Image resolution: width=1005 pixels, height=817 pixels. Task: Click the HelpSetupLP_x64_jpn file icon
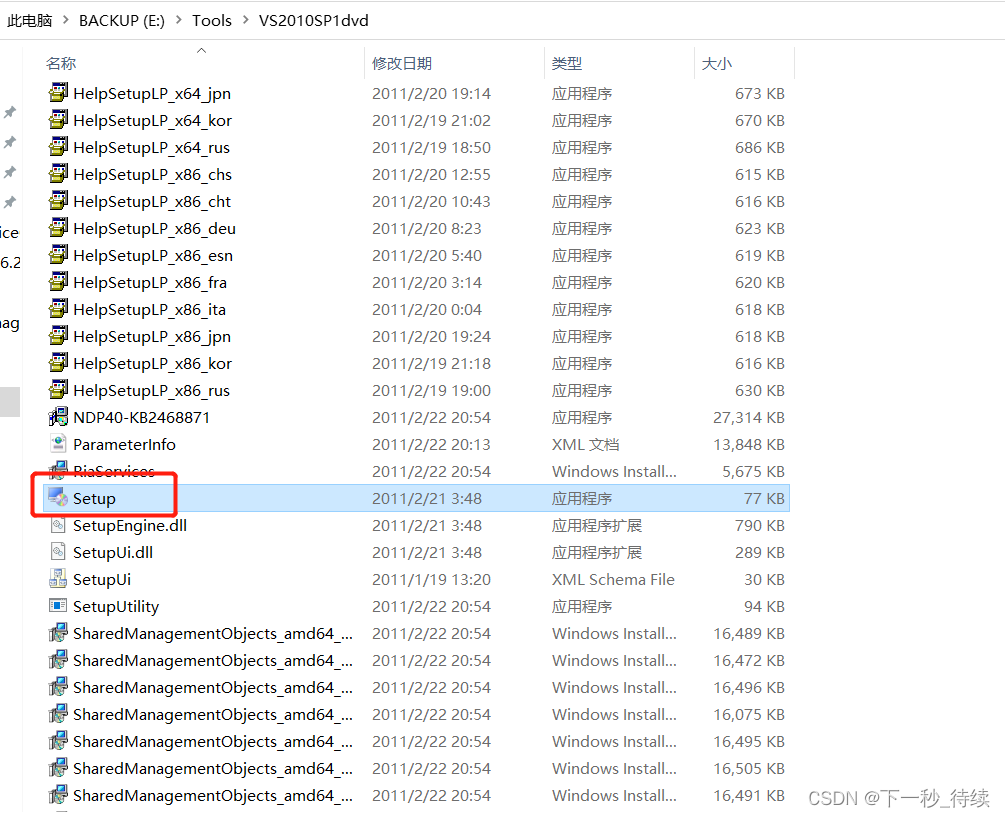click(58, 93)
